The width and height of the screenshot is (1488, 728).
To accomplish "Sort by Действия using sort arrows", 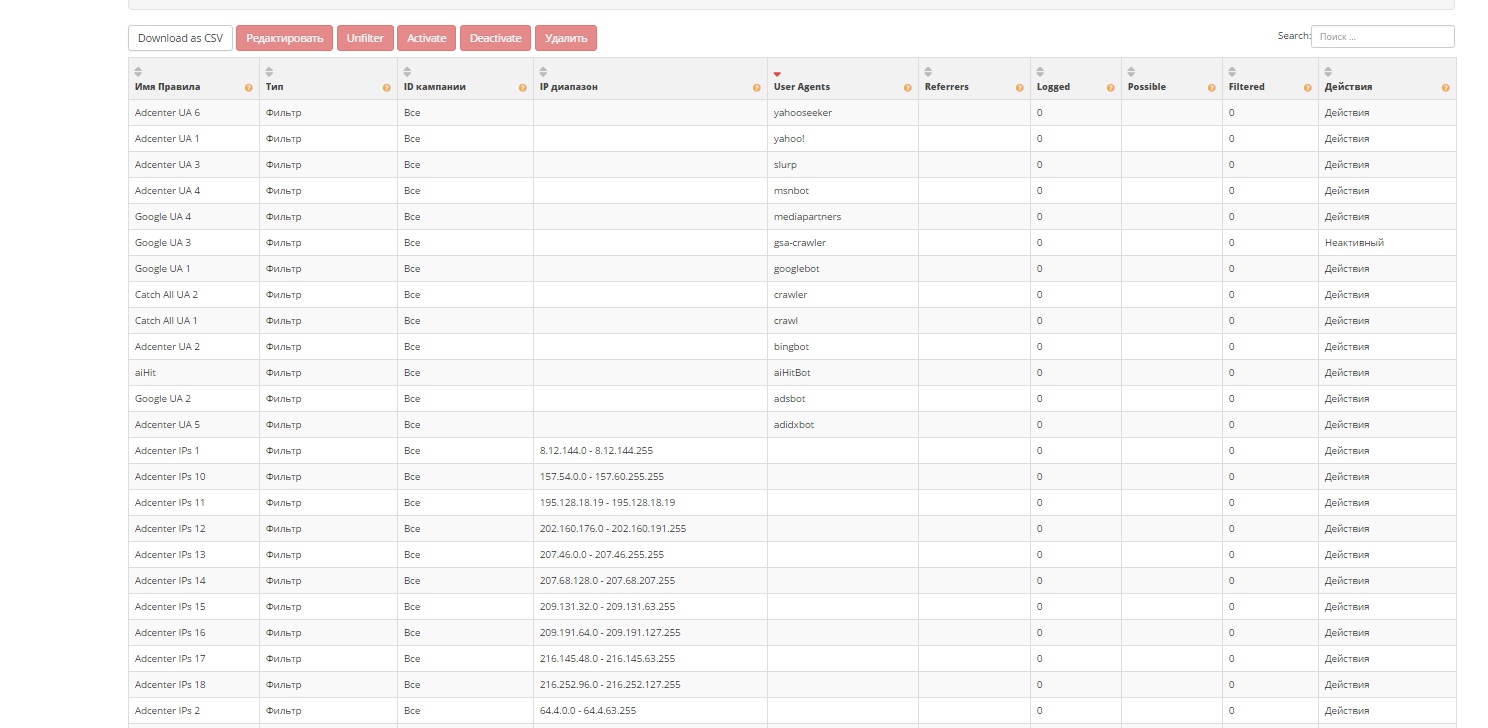I will [1328, 71].
